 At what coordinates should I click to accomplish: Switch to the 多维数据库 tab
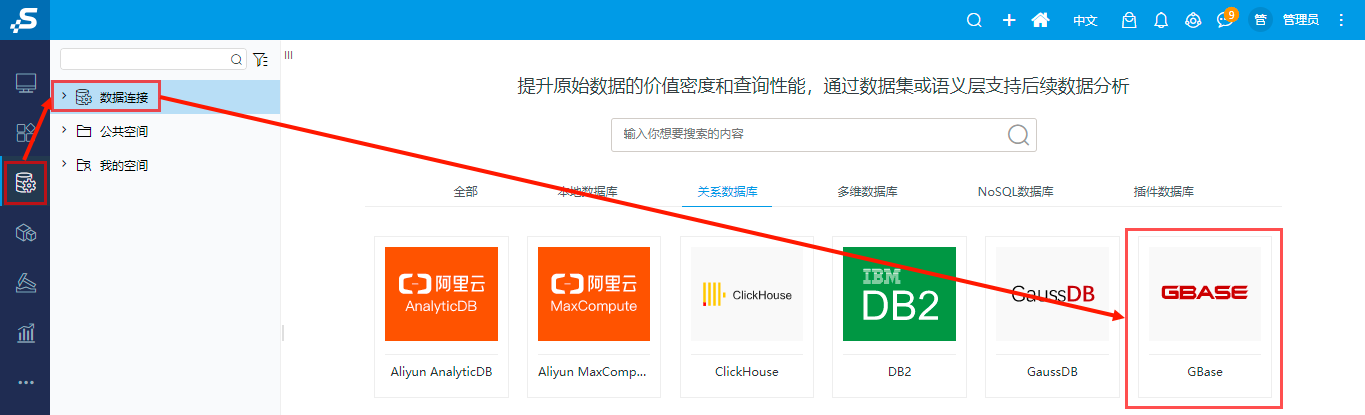pyautogui.click(x=867, y=191)
